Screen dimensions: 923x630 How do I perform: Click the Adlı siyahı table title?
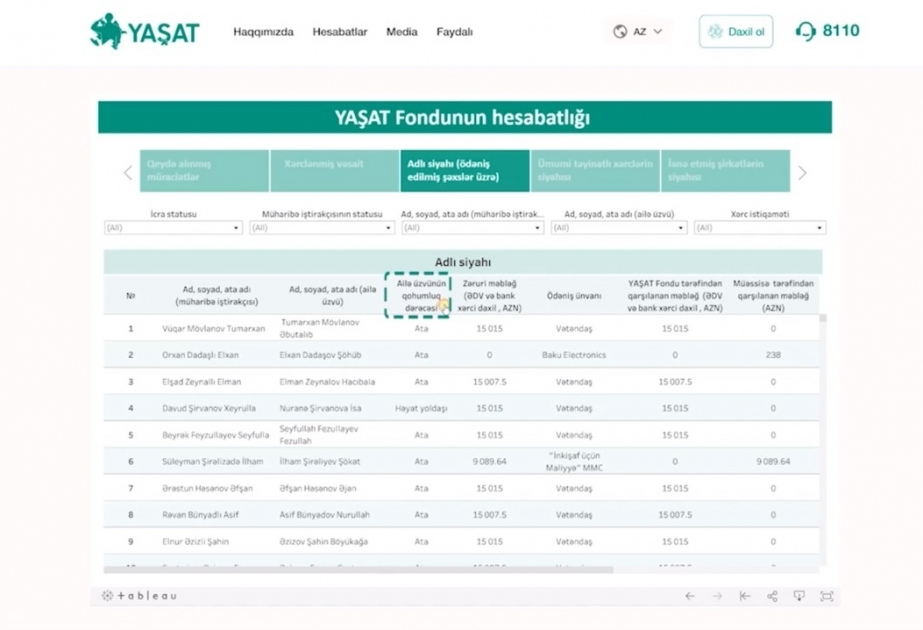point(463,262)
